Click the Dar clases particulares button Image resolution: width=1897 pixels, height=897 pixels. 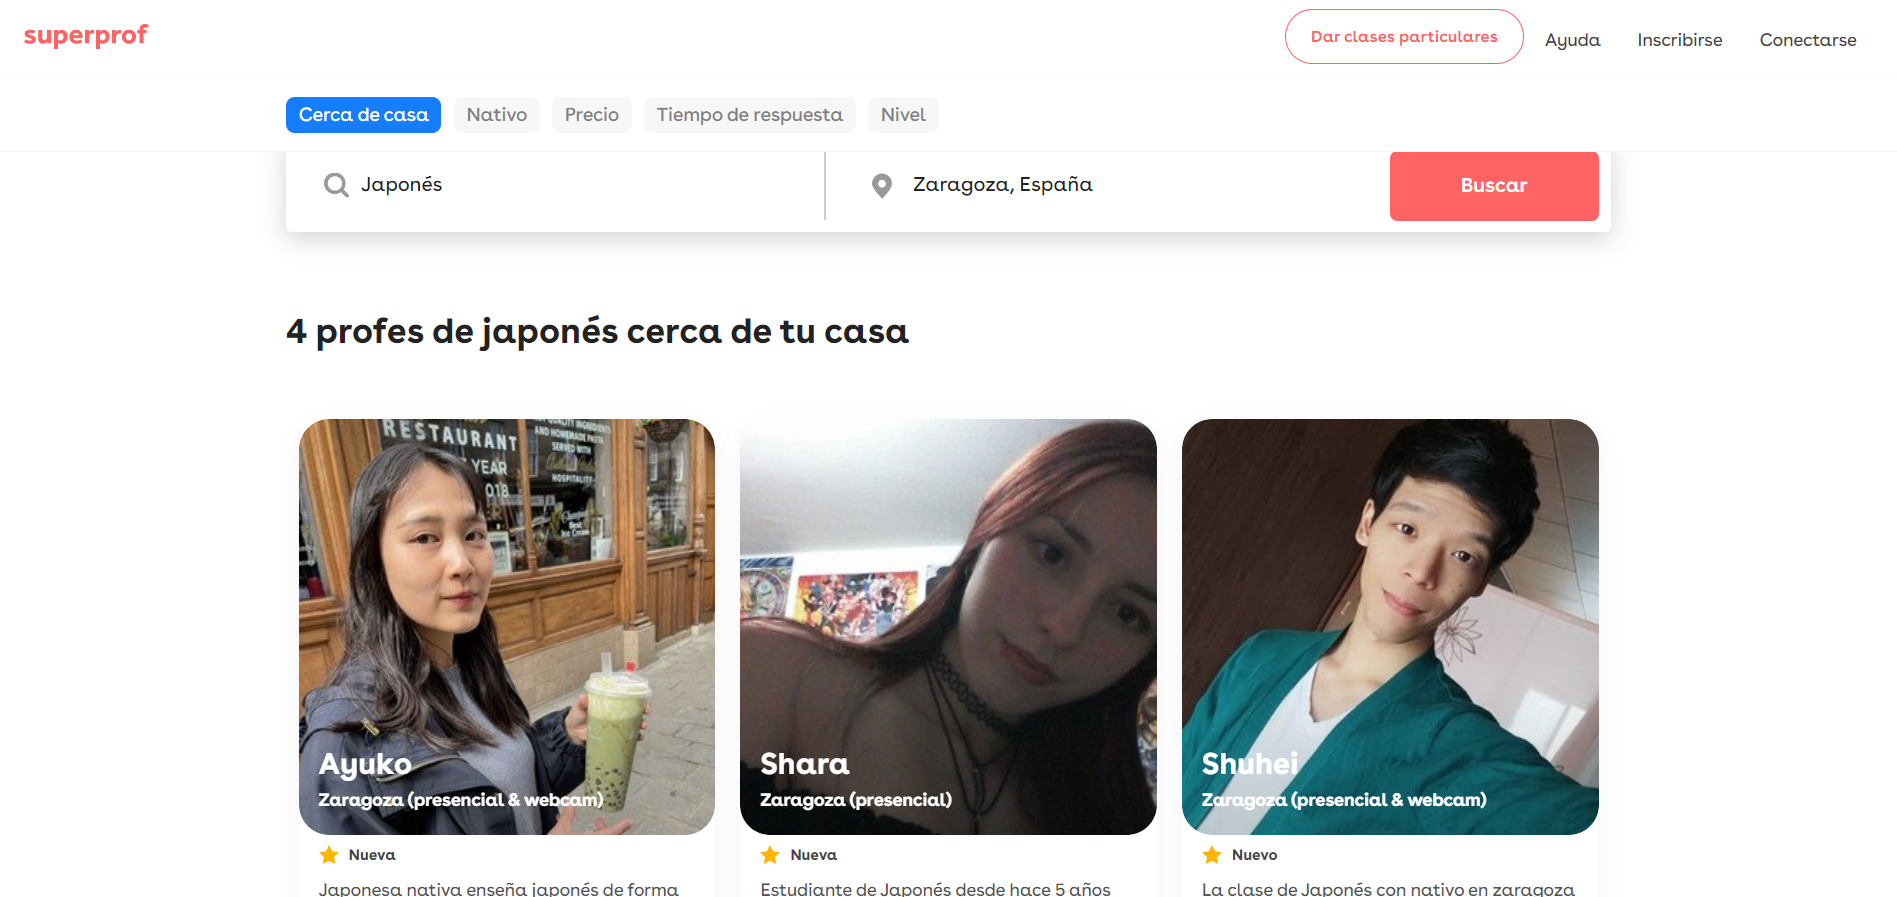click(1403, 37)
